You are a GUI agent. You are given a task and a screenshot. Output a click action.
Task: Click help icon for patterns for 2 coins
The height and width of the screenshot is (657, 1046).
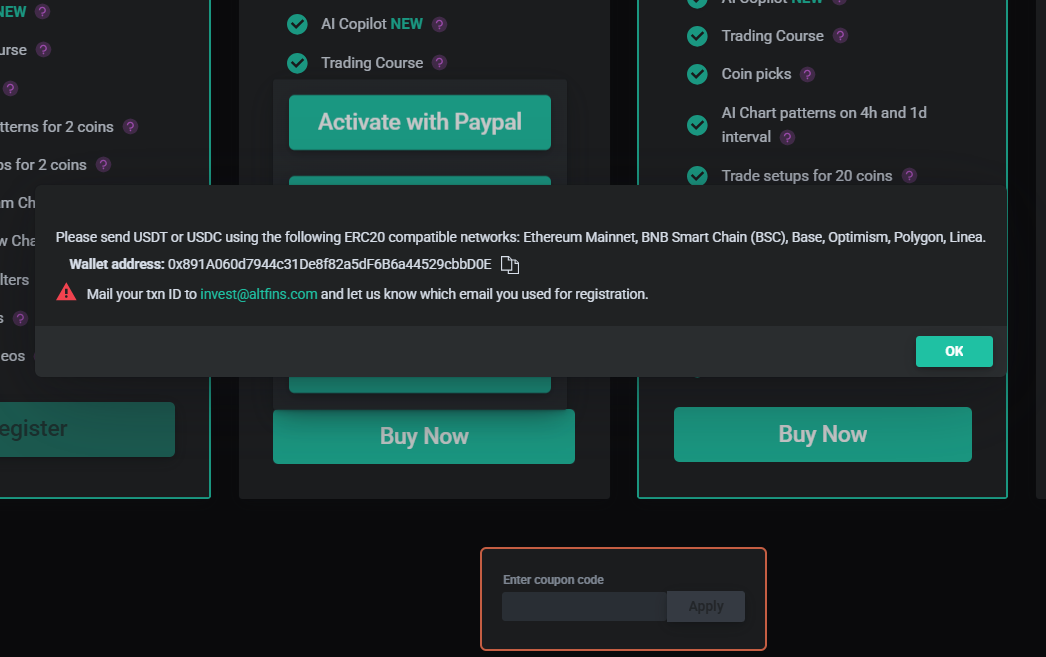[130, 127]
